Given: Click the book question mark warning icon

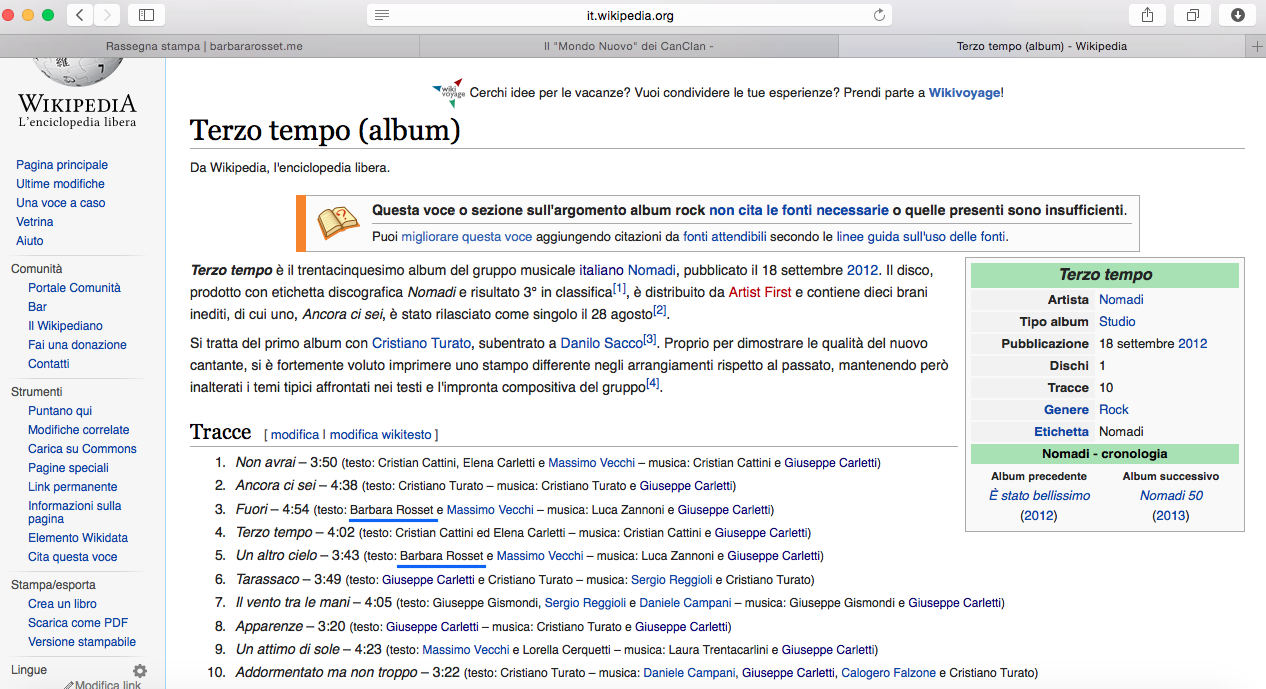Looking at the screenshot, I should click(x=338, y=223).
